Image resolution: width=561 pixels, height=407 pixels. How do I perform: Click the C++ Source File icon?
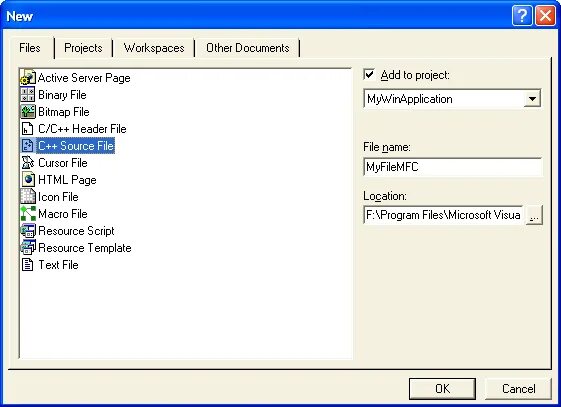(x=28, y=146)
